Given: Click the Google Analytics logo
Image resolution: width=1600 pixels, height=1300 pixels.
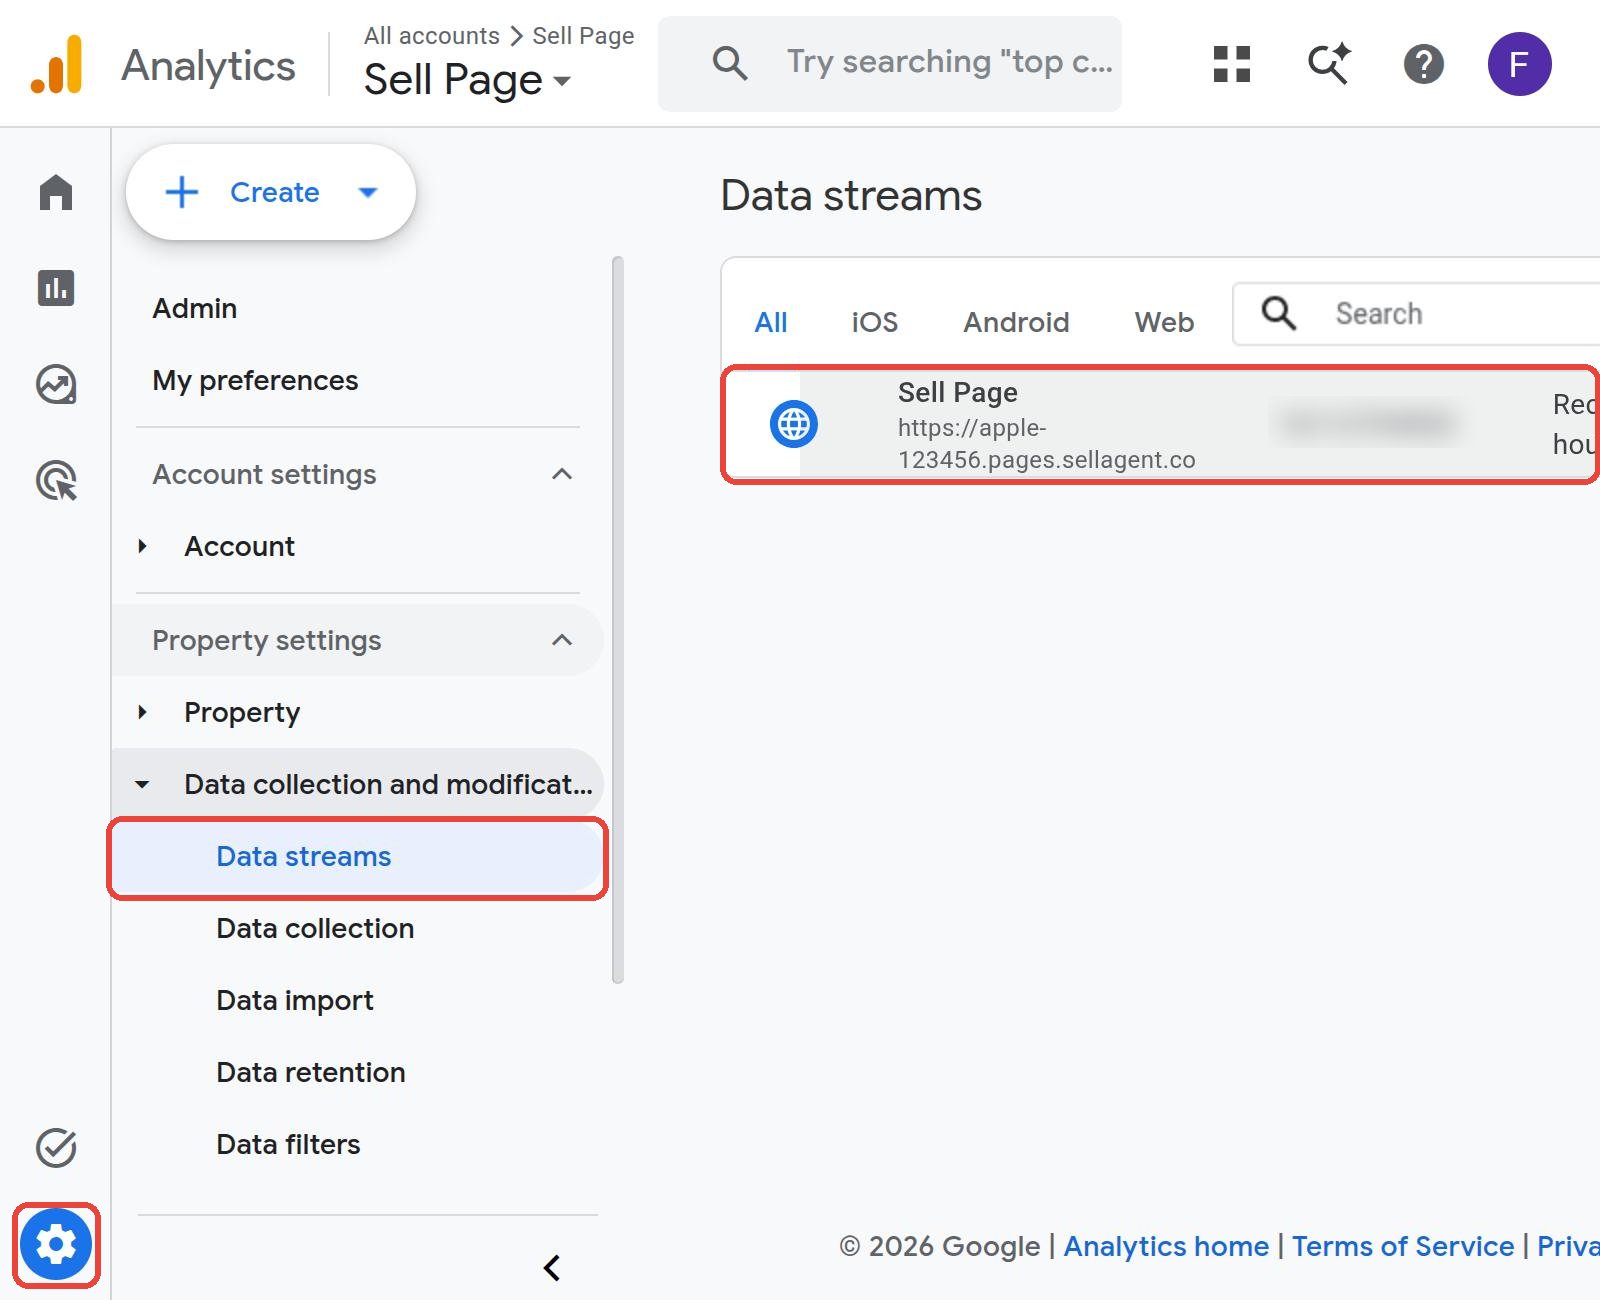Looking at the screenshot, I should (56, 64).
